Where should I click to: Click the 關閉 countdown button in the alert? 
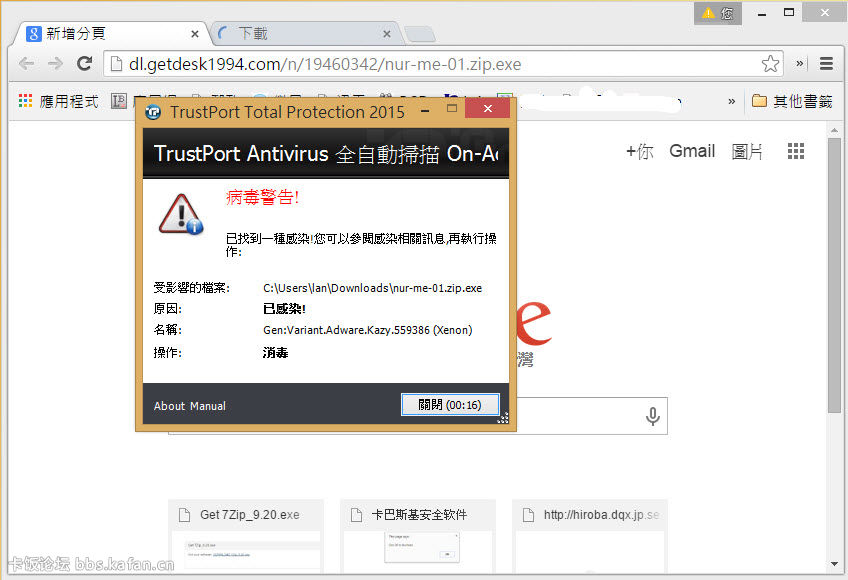pos(450,405)
